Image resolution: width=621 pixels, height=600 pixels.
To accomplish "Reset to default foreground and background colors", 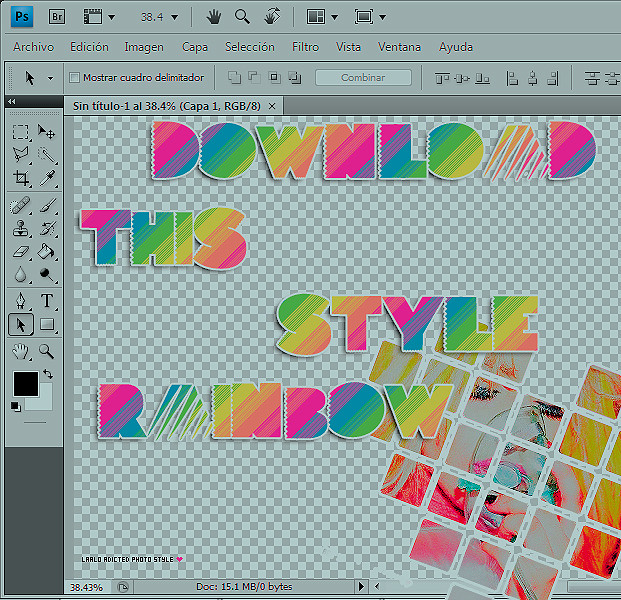I will pos(15,406).
